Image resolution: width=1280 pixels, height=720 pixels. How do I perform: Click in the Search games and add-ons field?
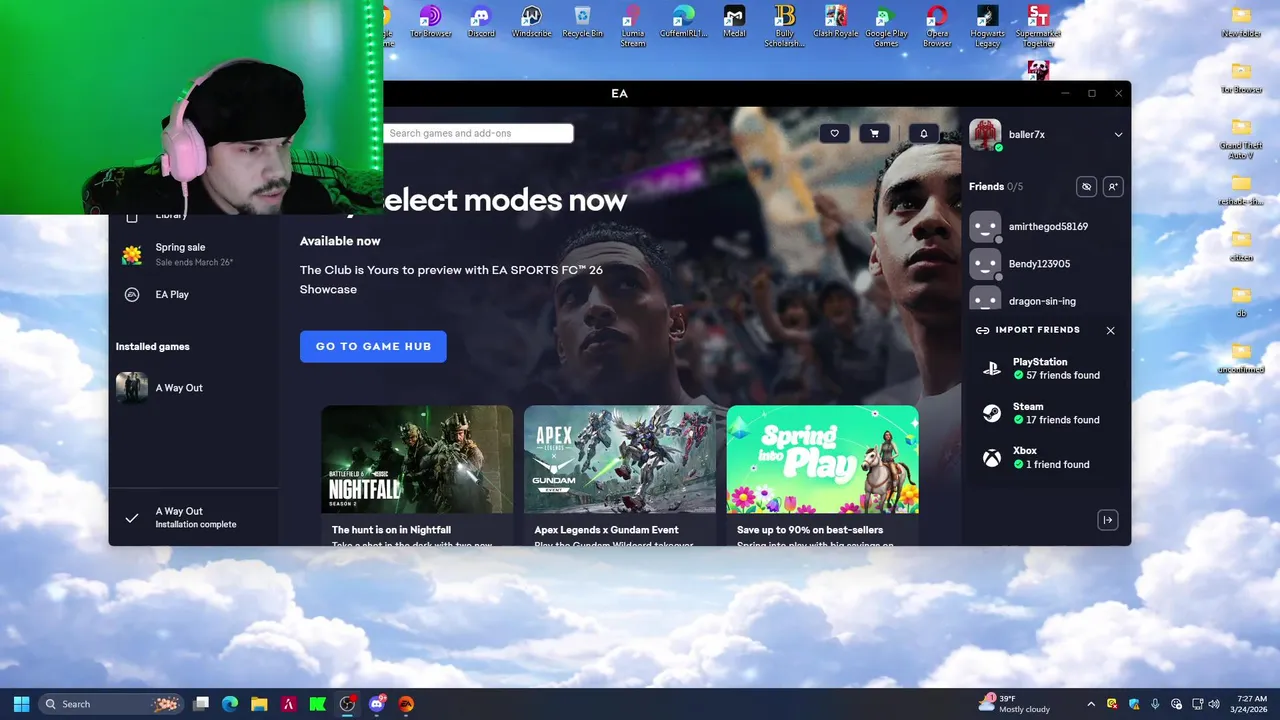pos(478,133)
